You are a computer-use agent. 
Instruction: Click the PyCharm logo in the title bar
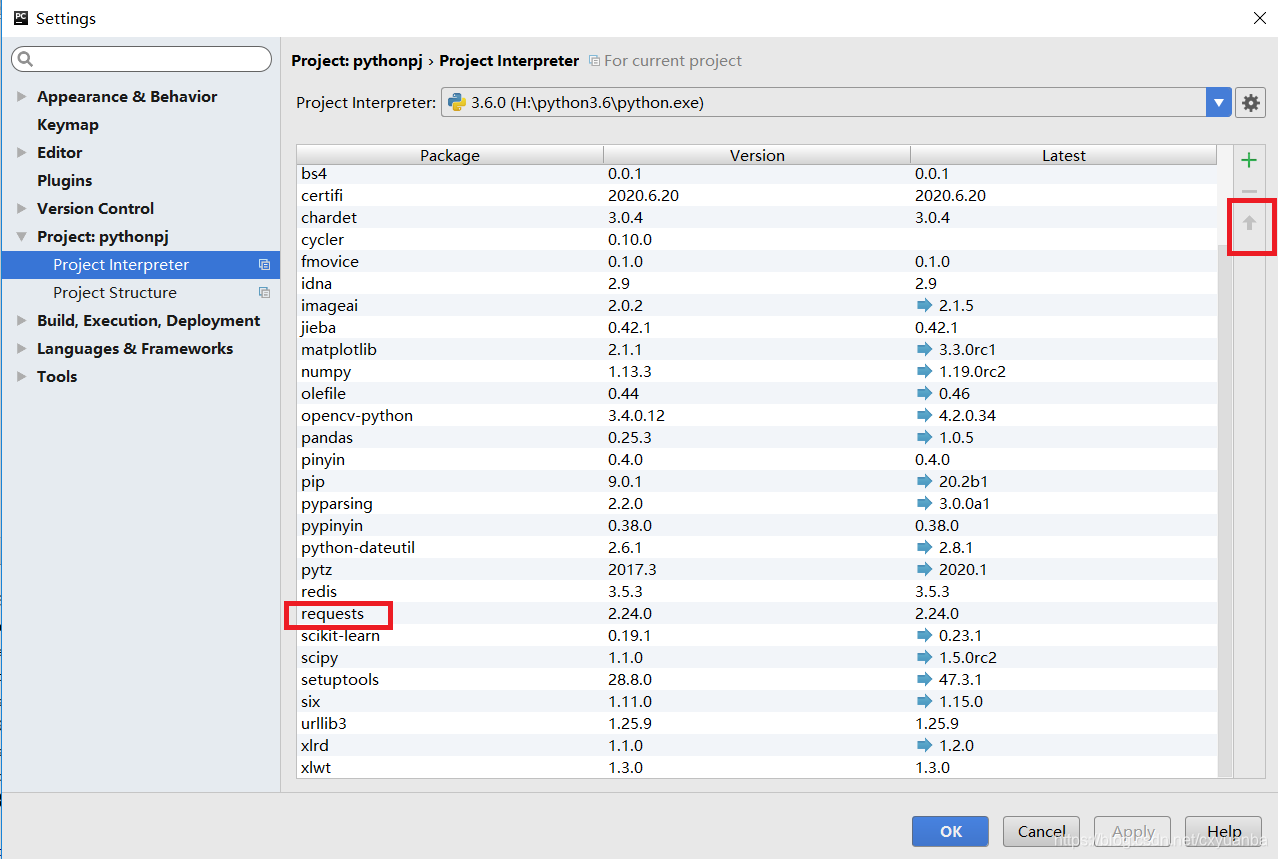[x=20, y=18]
